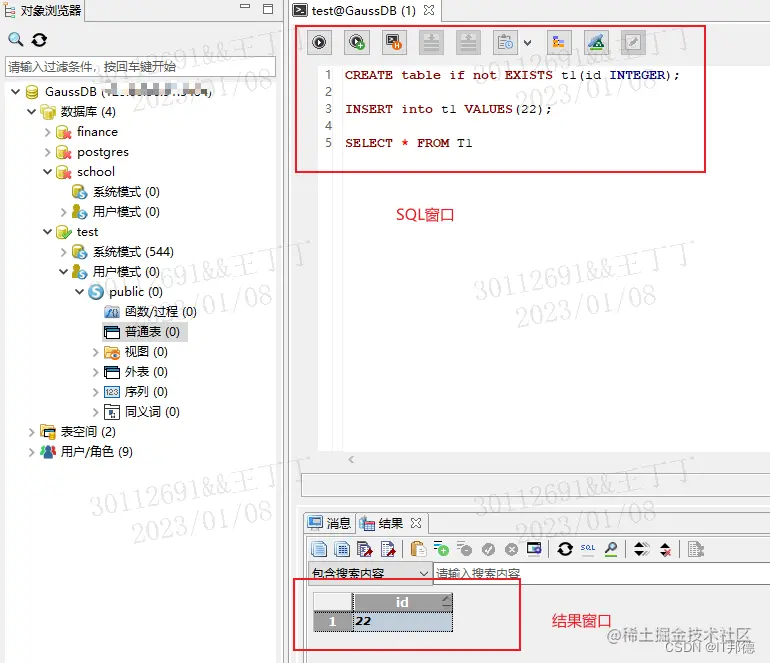Expand 用户模式 (0) under school
770x663 pixels.
tap(63, 212)
